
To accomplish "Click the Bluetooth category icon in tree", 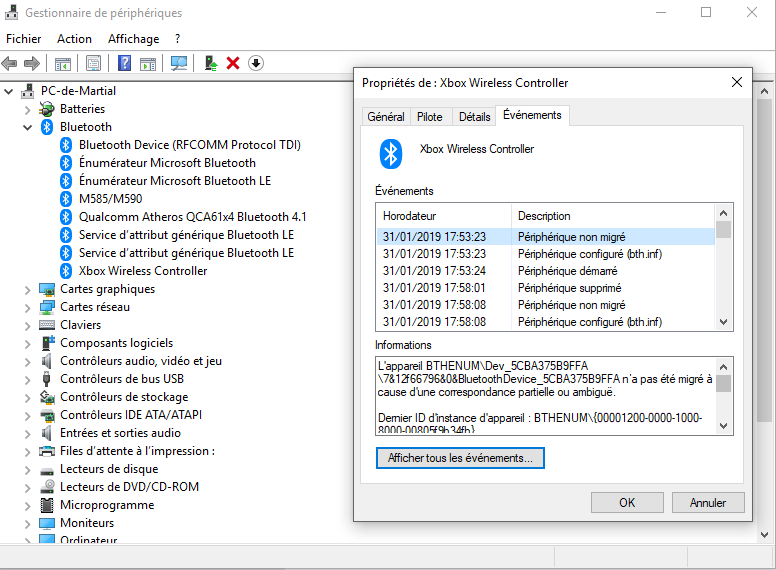I will 47,127.
